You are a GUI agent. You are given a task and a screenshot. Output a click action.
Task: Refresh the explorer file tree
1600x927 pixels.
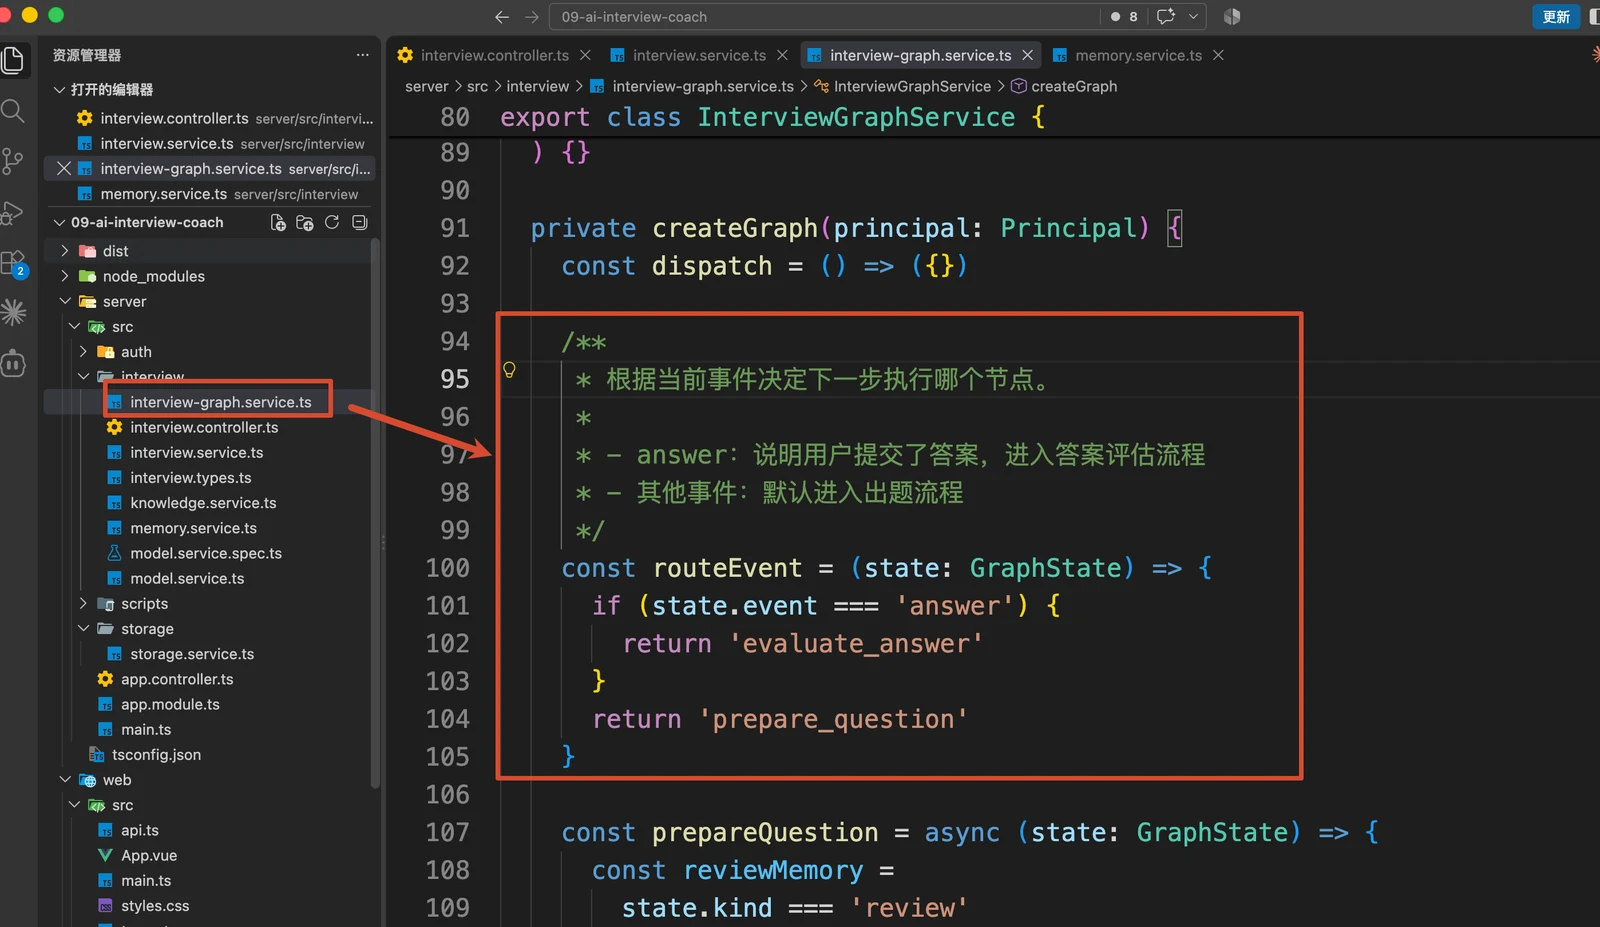pyautogui.click(x=332, y=222)
